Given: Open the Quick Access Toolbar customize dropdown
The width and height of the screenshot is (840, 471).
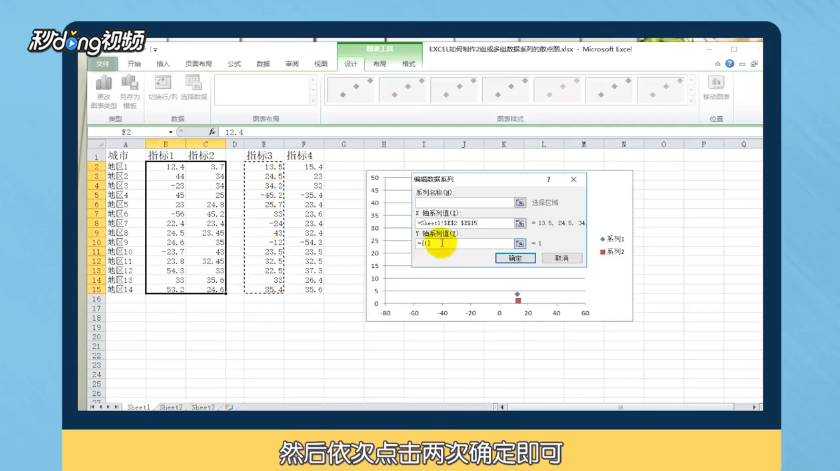Looking at the screenshot, I should [x=155, y=49].
